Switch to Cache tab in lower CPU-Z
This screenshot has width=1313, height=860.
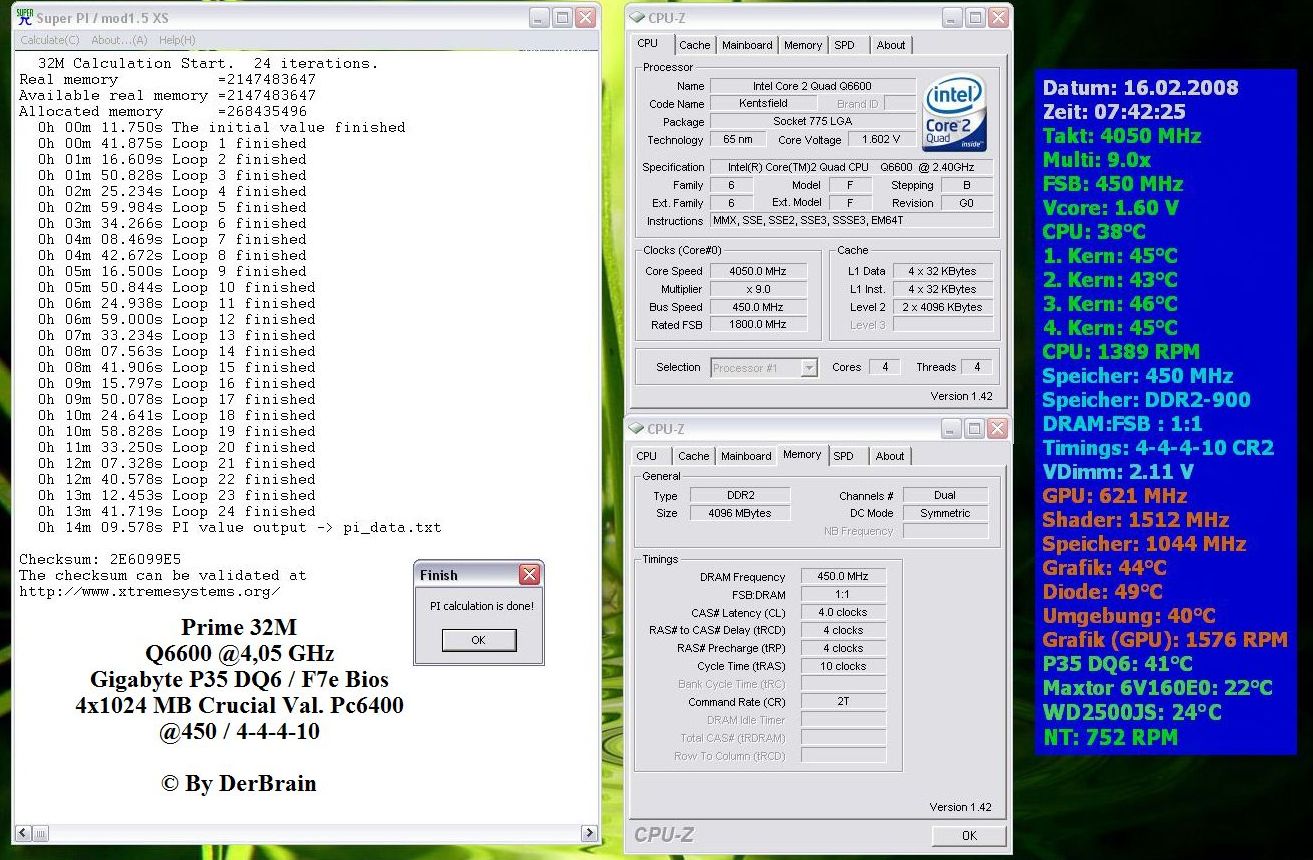(x=693, y=456)
